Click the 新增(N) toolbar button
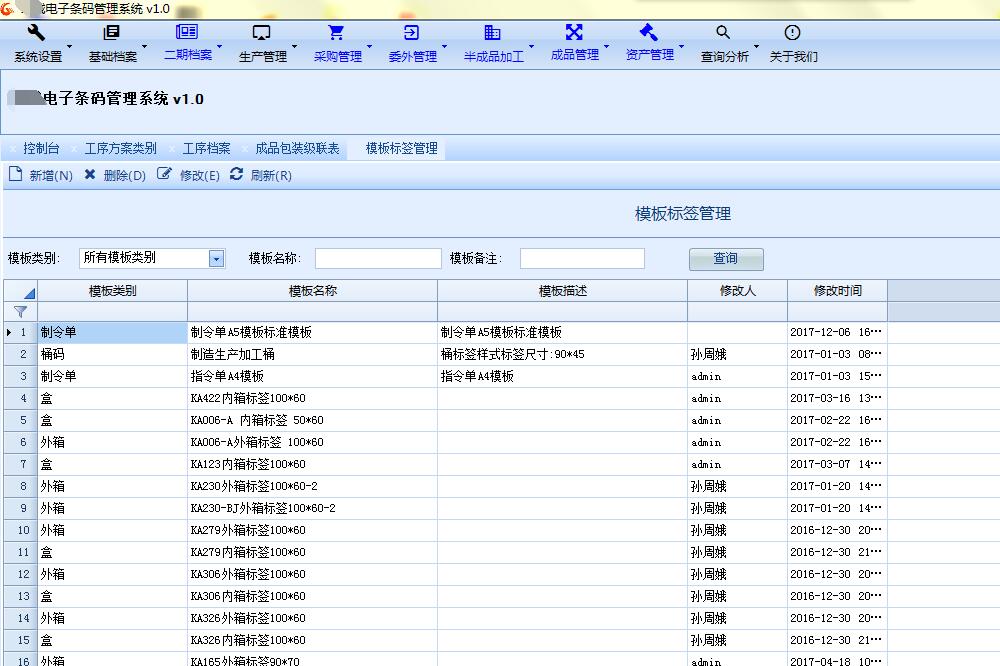 [41, 175]
